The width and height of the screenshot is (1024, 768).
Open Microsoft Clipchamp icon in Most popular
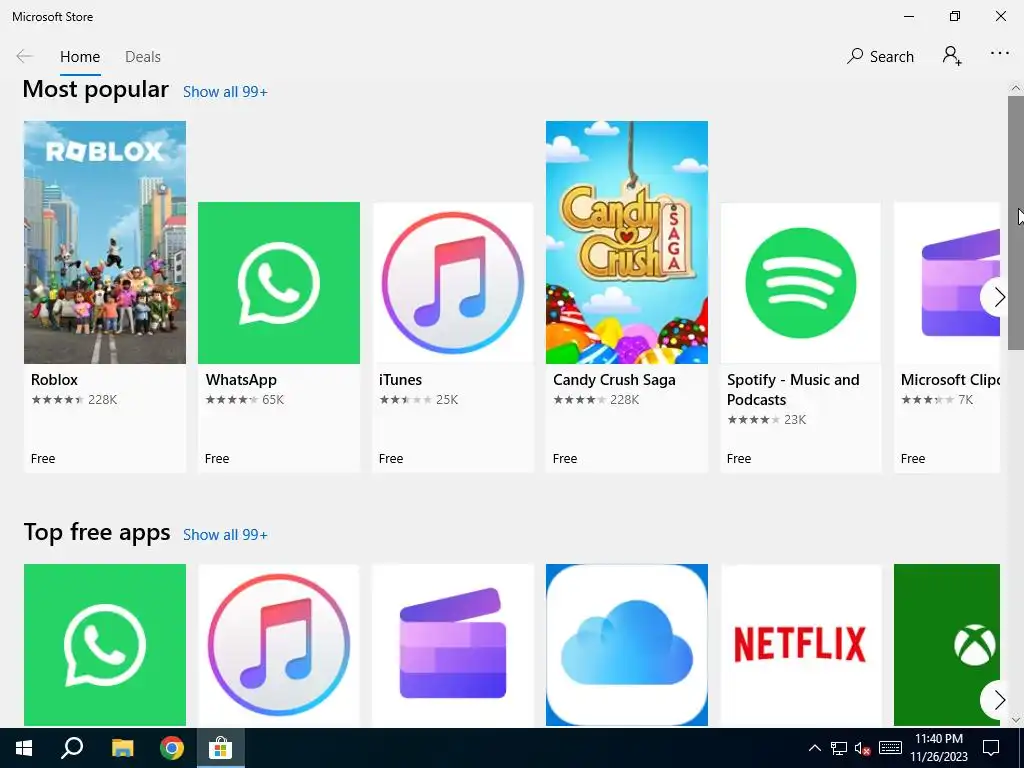pos(947,283)
